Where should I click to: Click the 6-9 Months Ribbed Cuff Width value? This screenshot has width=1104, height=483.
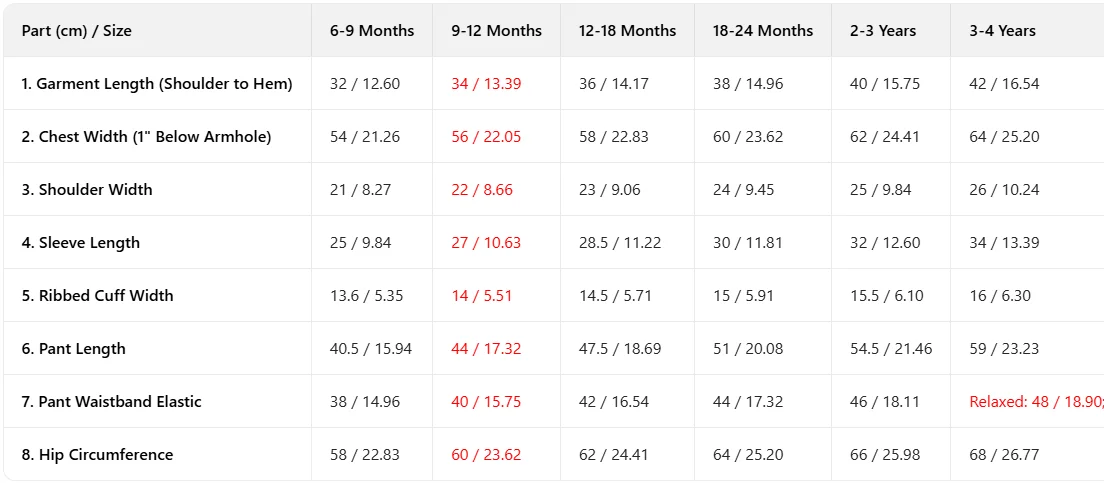point(365,296)
